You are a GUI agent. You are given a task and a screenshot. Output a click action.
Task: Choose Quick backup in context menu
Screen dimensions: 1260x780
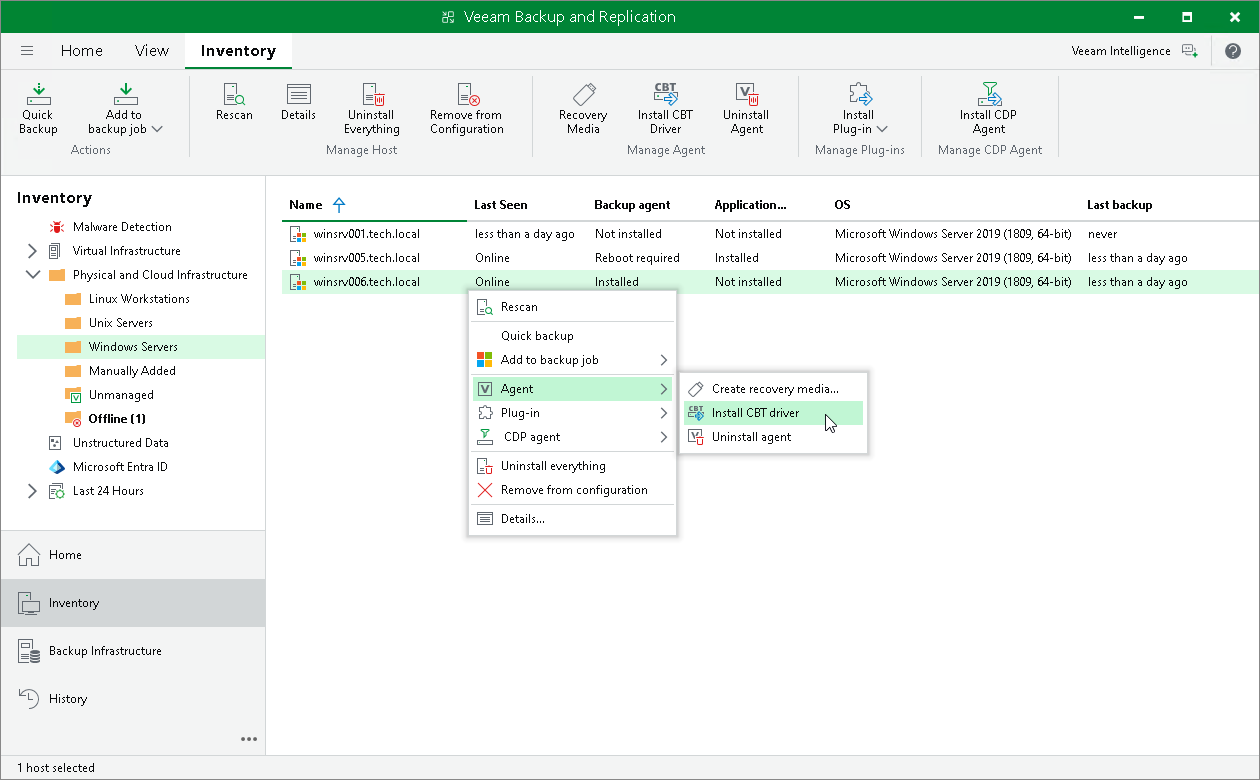click(572, 336)
